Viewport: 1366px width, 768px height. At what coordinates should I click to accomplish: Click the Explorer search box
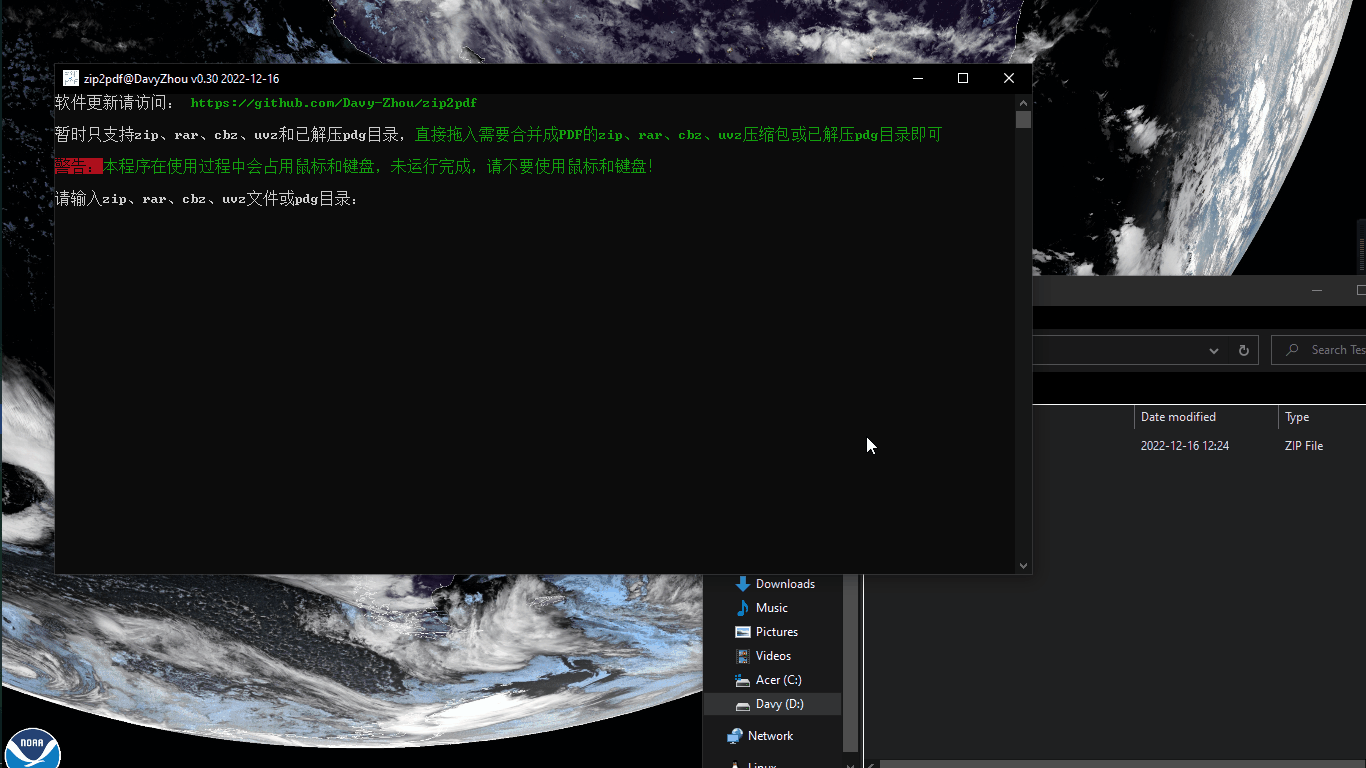pos(1320,350)
